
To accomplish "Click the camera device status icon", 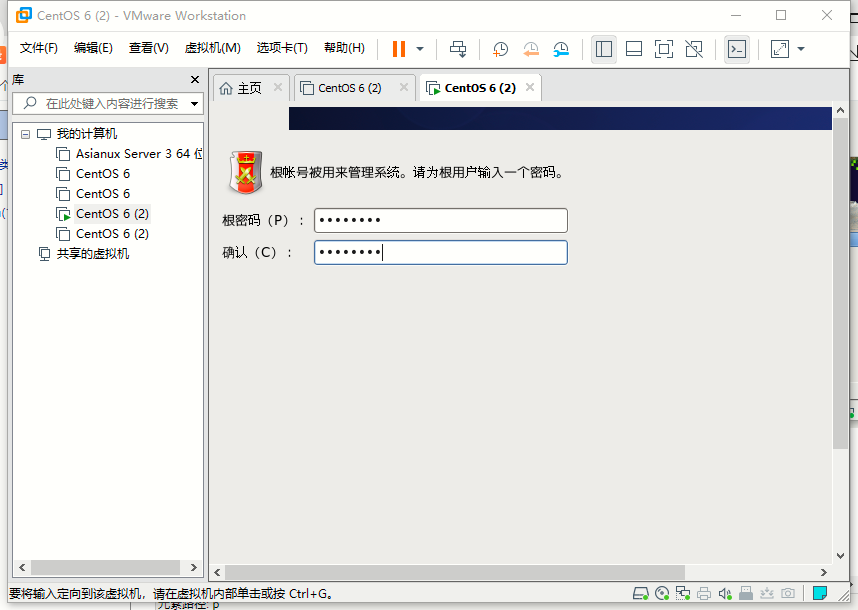I will [x=788, y=593].
